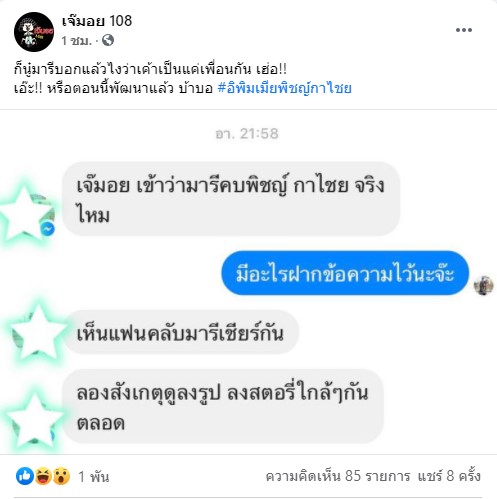497x499 pixels.
Task: Click star avatar beside ลองสังเกตุดูลงรูป message
Action: coord(34,421)
